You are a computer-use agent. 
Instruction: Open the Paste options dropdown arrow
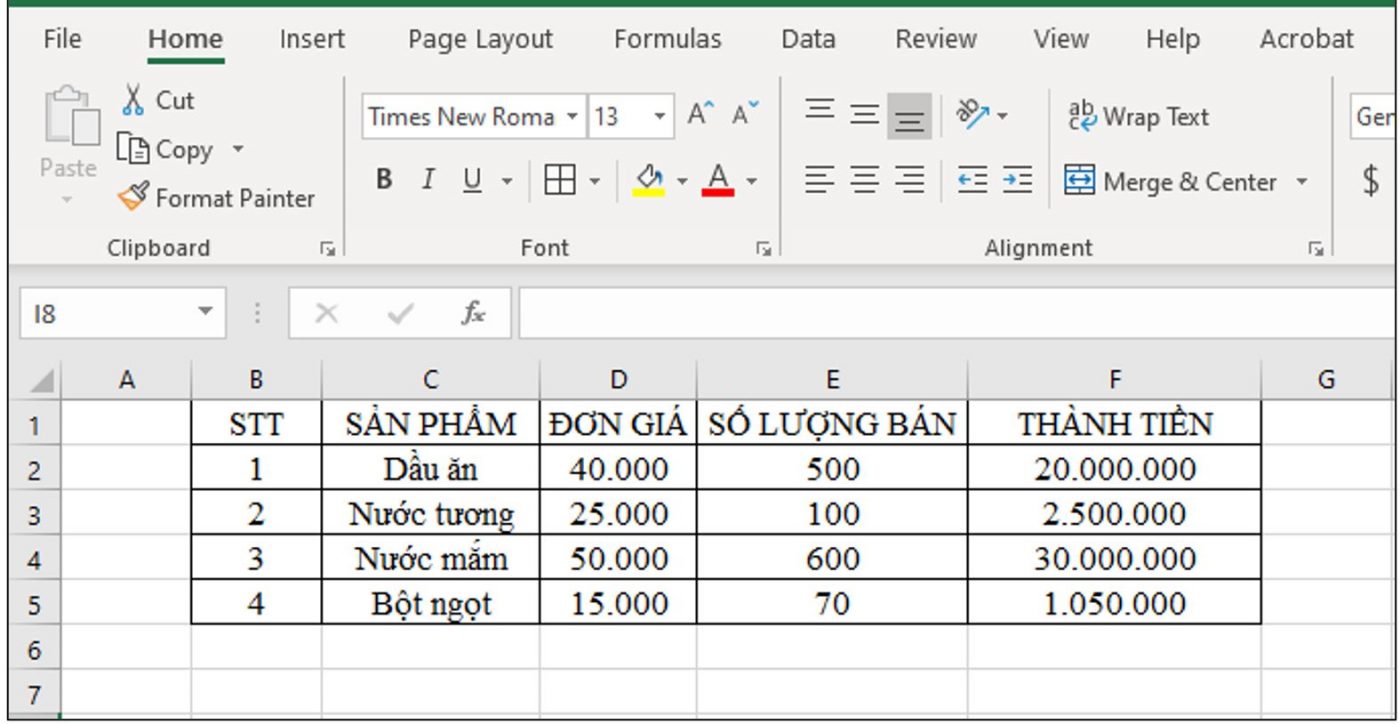click(69, 200)
